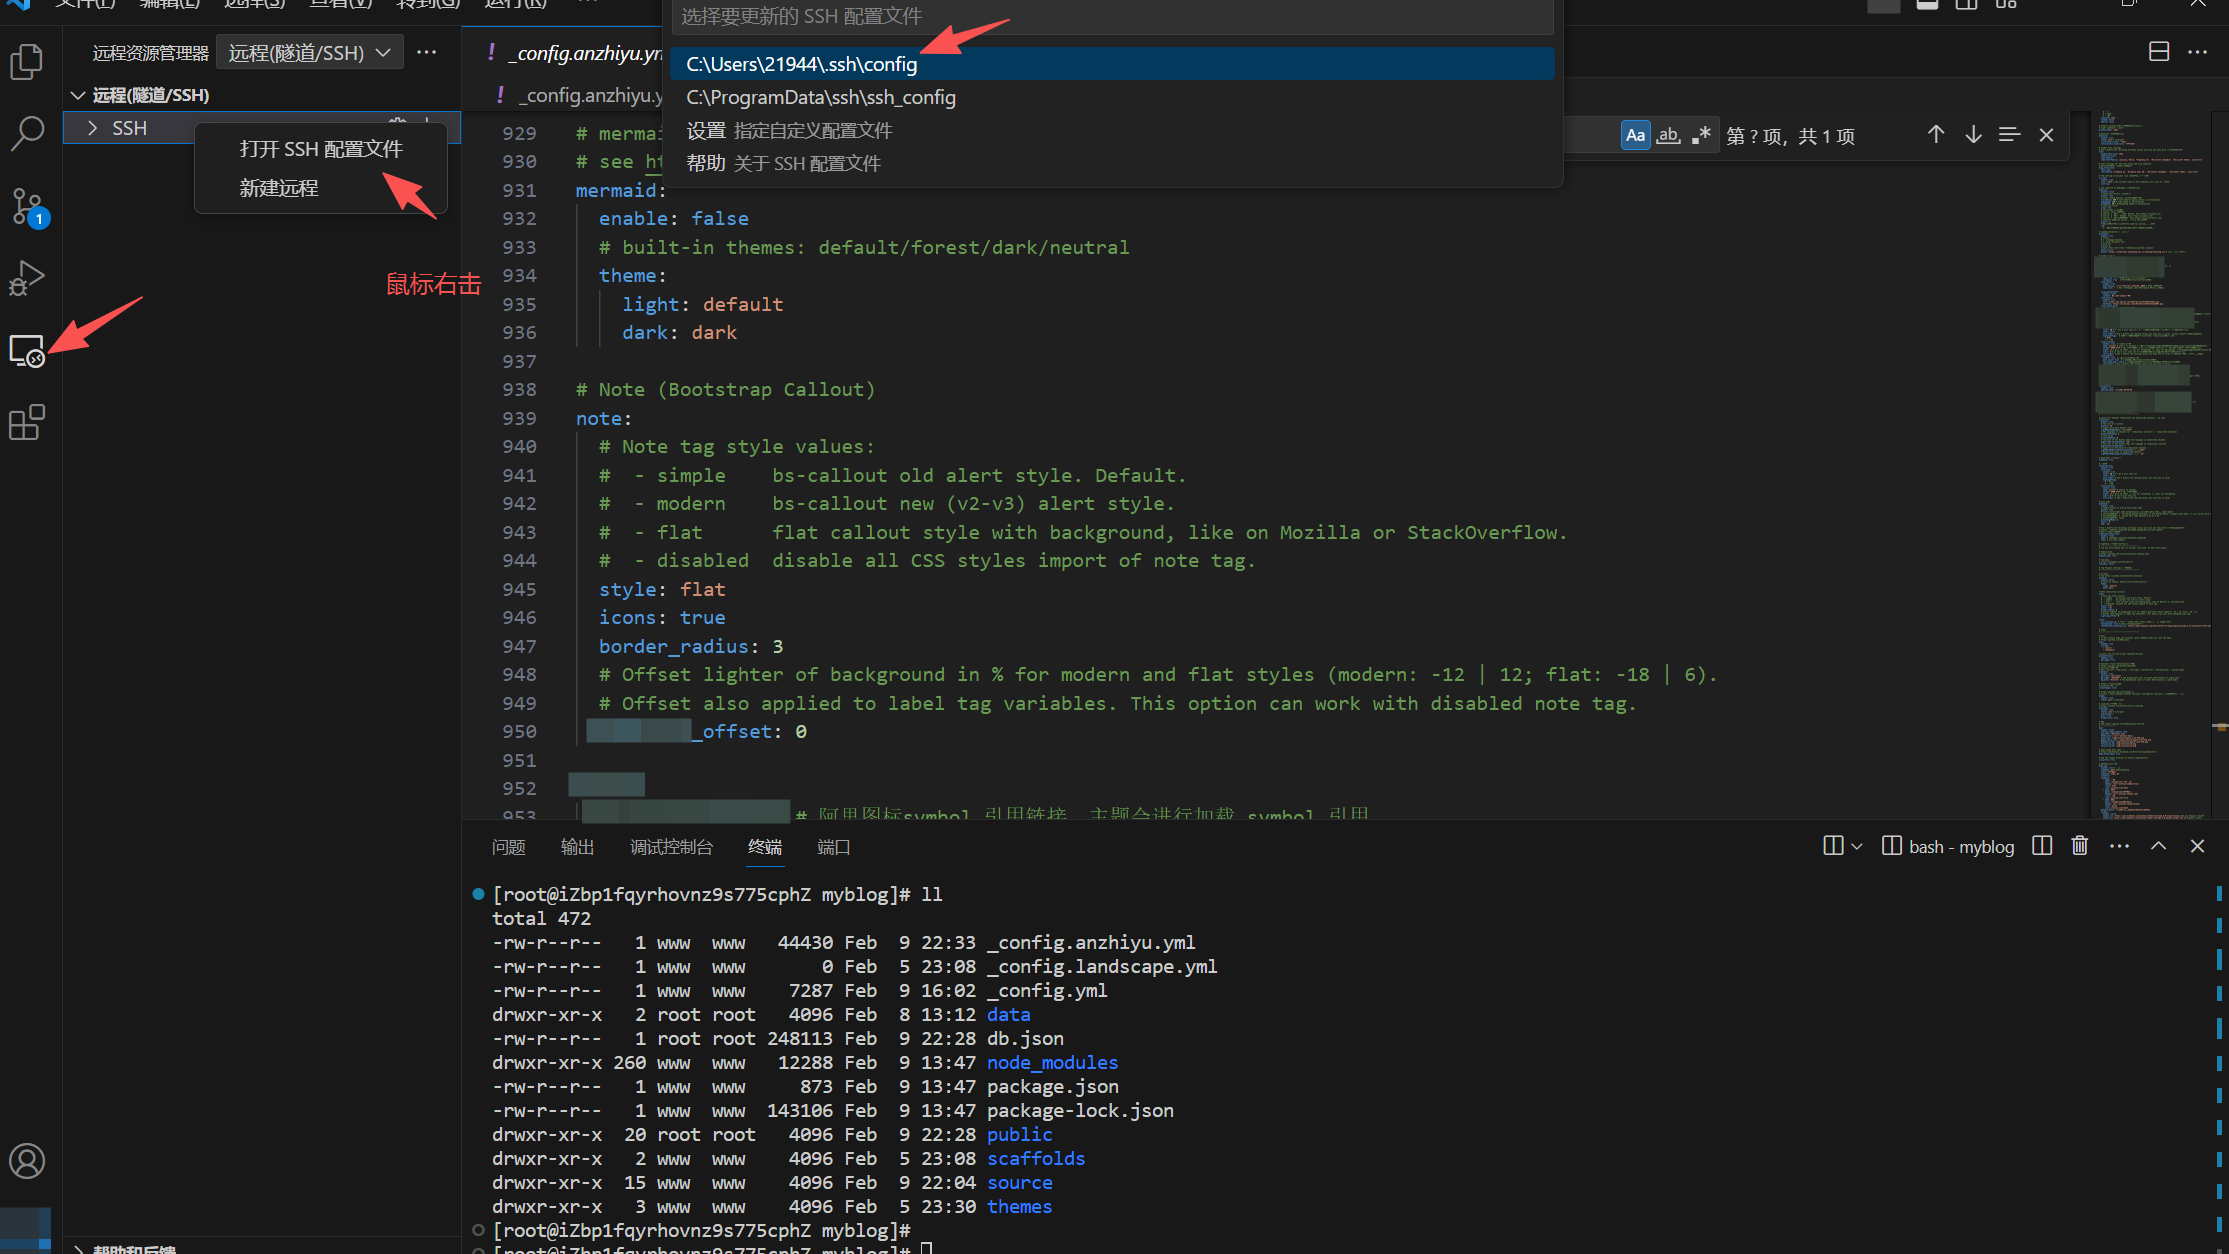Select 打开 SSH 配置文件 context menu entry
Image resolution: width=2229 pixels, height=1254 pixels.
point(320,149)
